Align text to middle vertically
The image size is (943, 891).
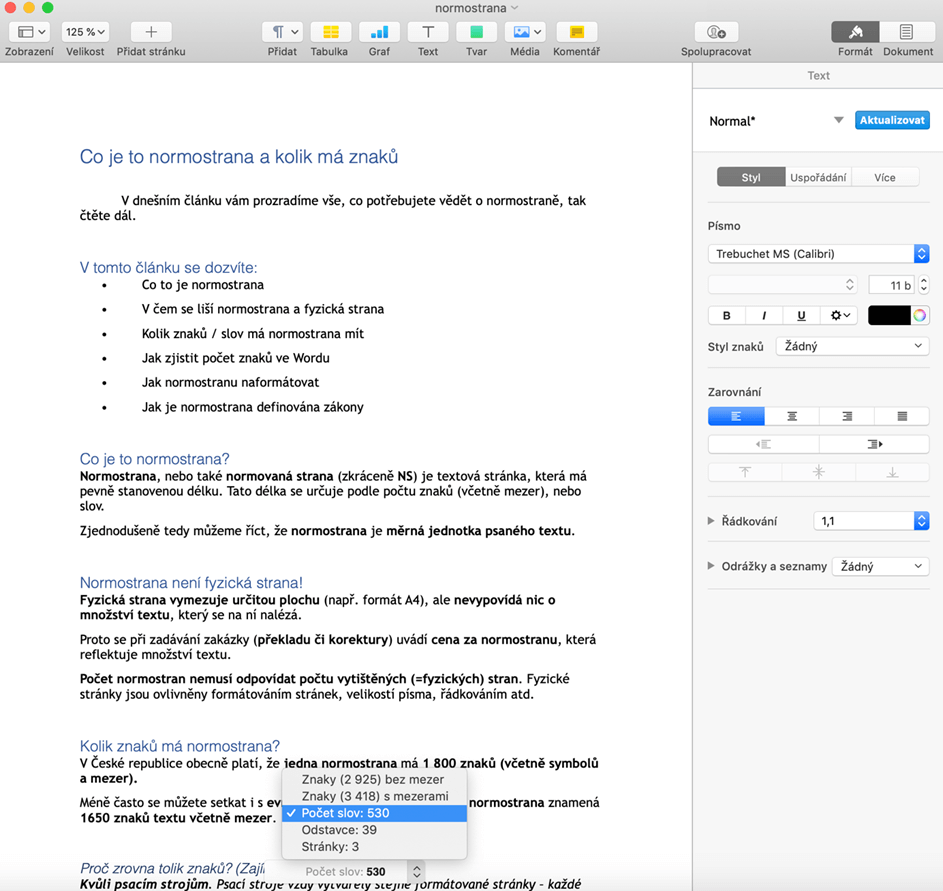pyautogui.click(x=819, y=473)
